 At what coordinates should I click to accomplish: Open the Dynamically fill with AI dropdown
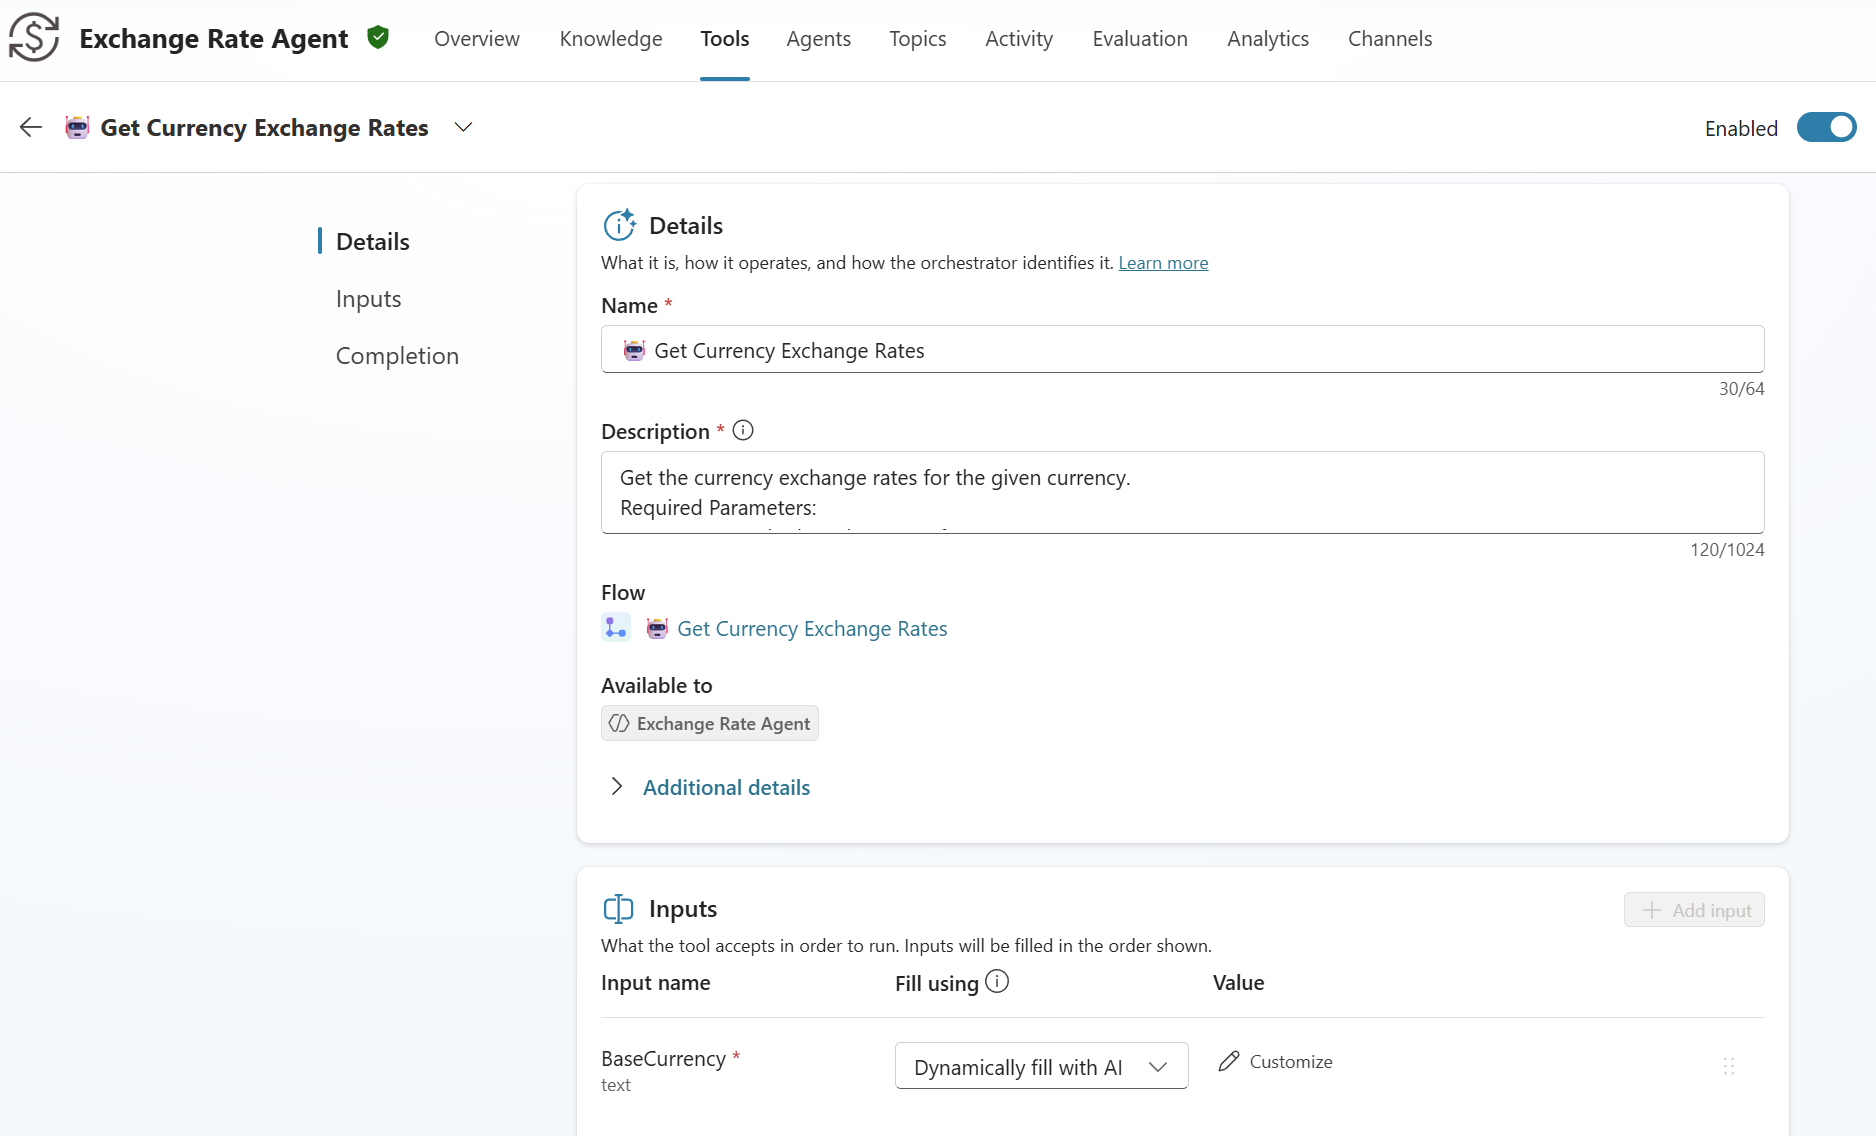(1041, 1067)
